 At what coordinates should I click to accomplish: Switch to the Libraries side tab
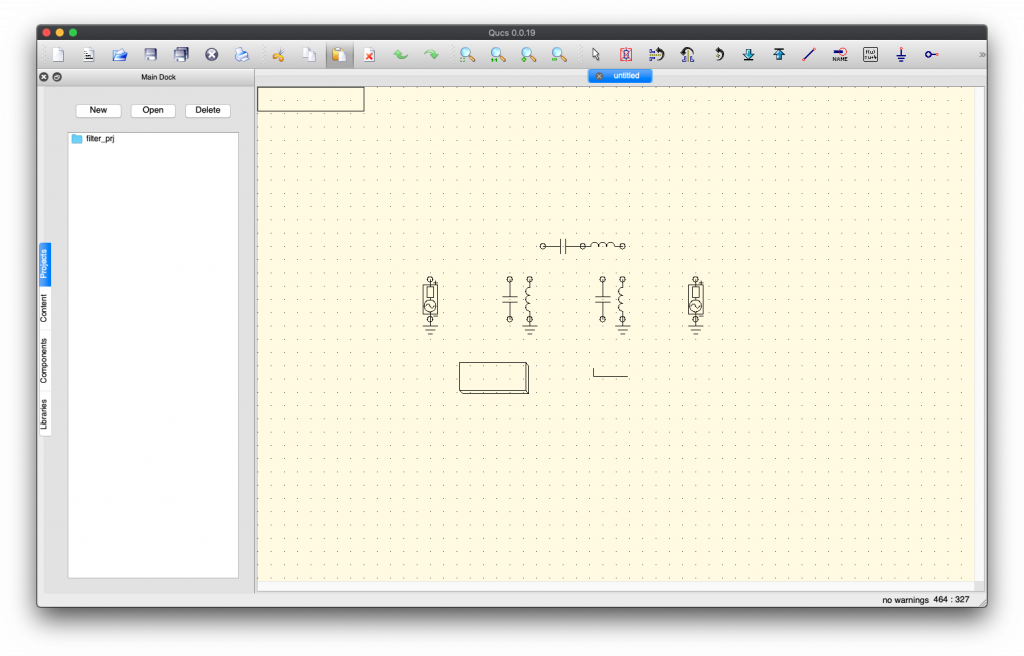[x=44, y=414]
